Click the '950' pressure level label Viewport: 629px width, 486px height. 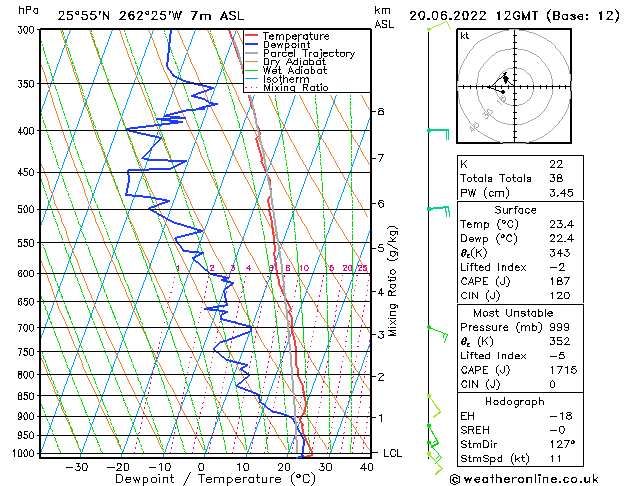click(28, 435)
